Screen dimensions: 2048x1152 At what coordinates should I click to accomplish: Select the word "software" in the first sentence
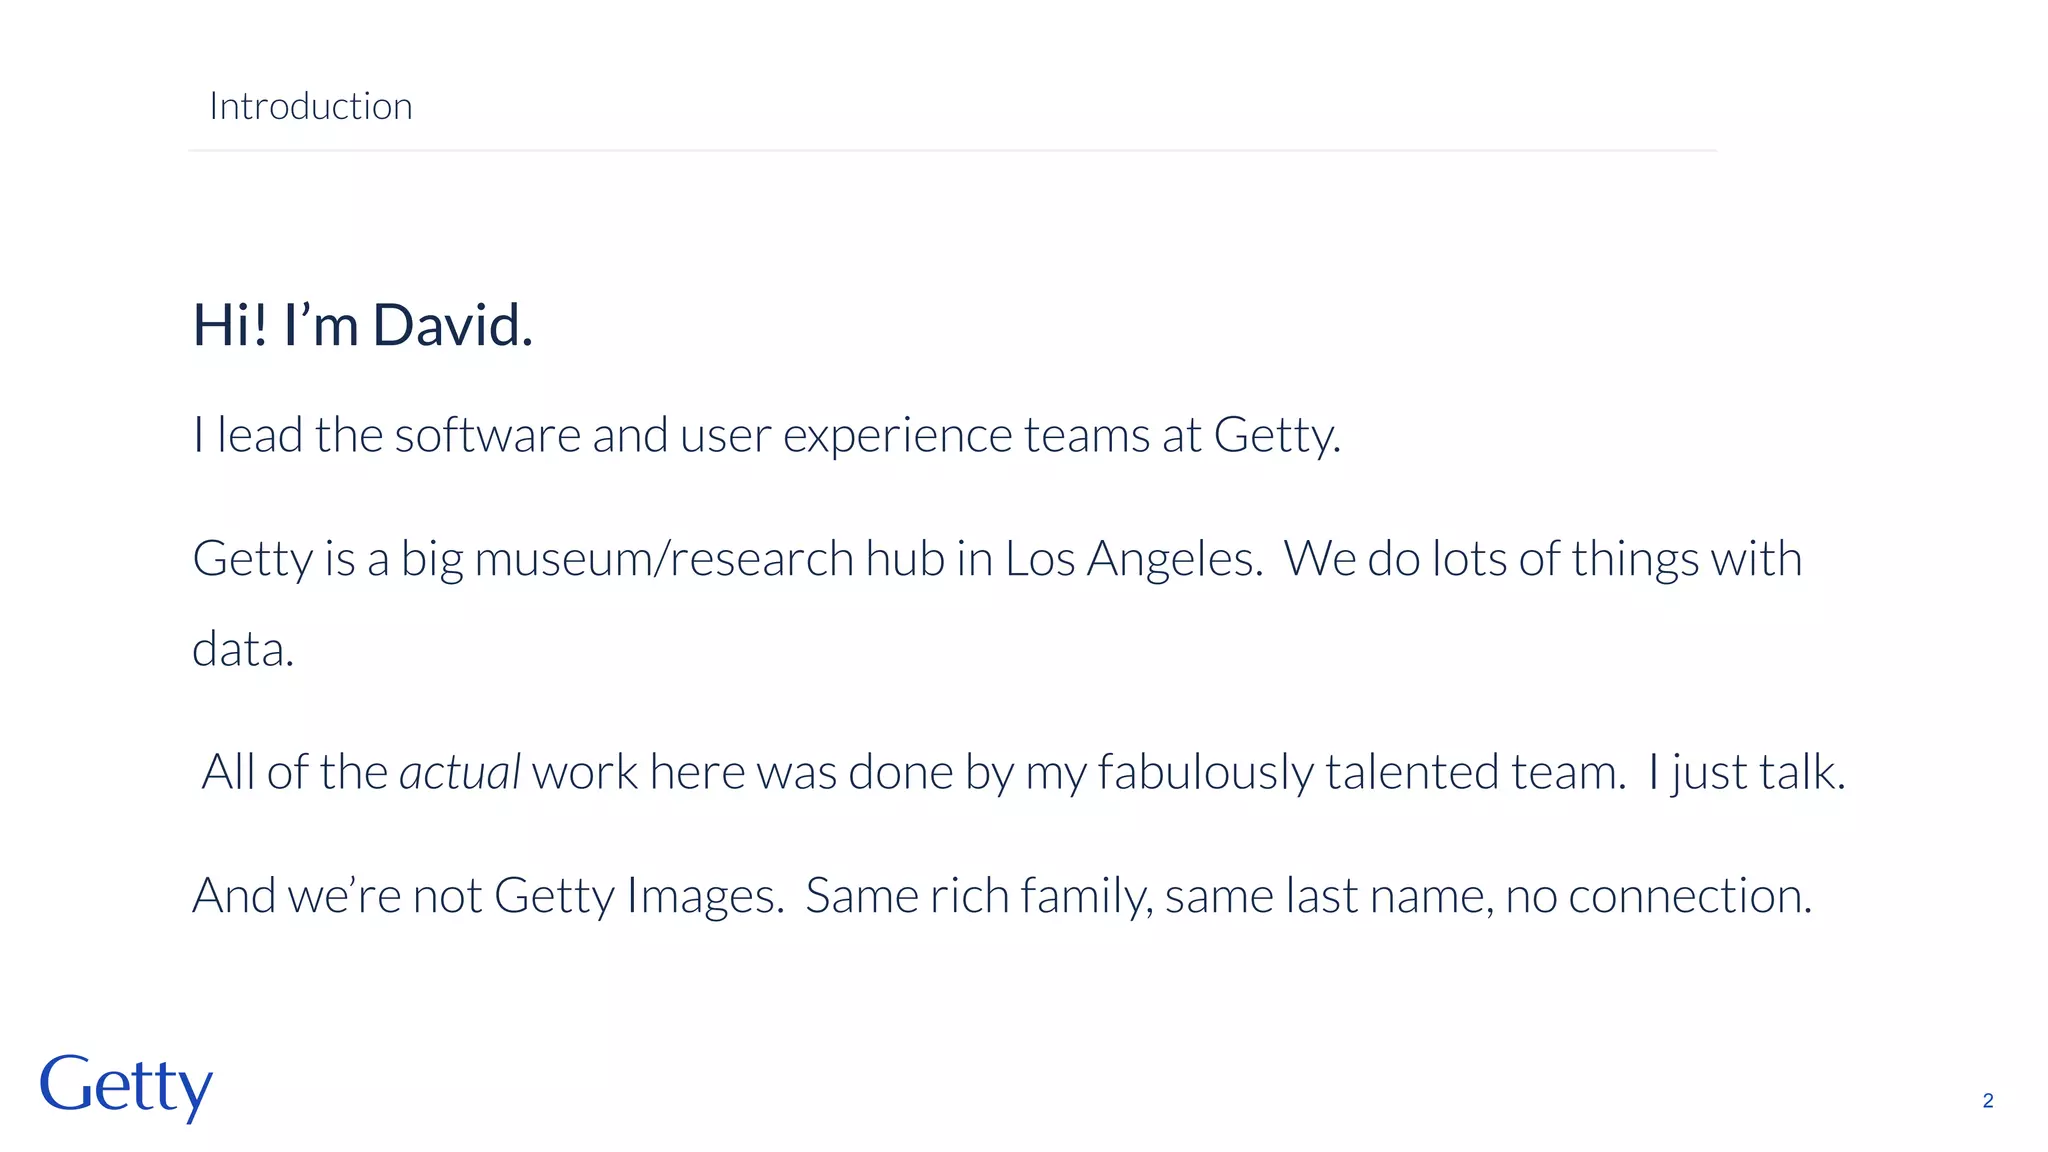(x=487, y=435)
